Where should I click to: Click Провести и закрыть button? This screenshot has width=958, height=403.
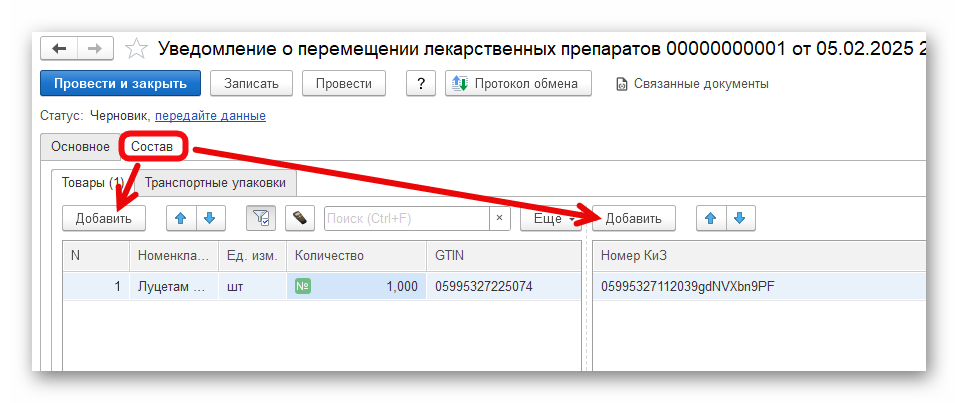[120, 84]
